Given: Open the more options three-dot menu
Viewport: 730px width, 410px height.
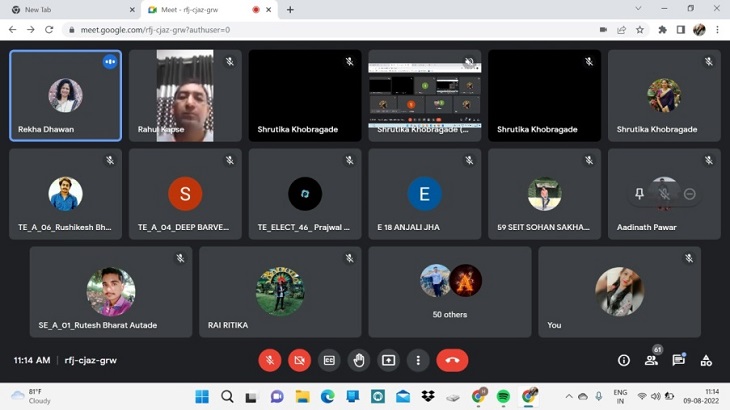Looking at the screenshot, I should click(x=418, y=360).
